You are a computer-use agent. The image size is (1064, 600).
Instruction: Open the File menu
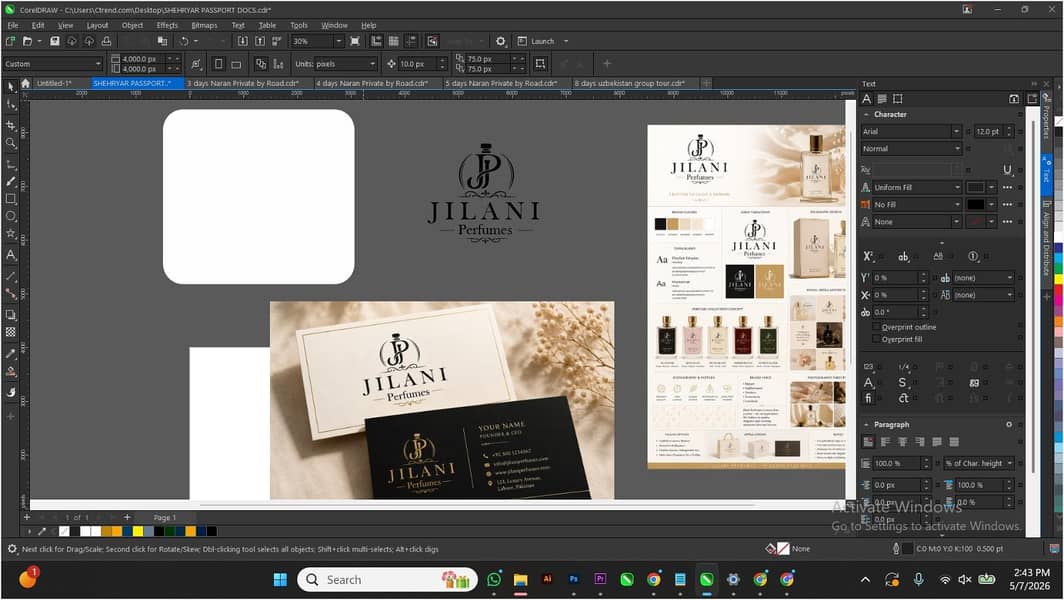(x=12, y=25)
